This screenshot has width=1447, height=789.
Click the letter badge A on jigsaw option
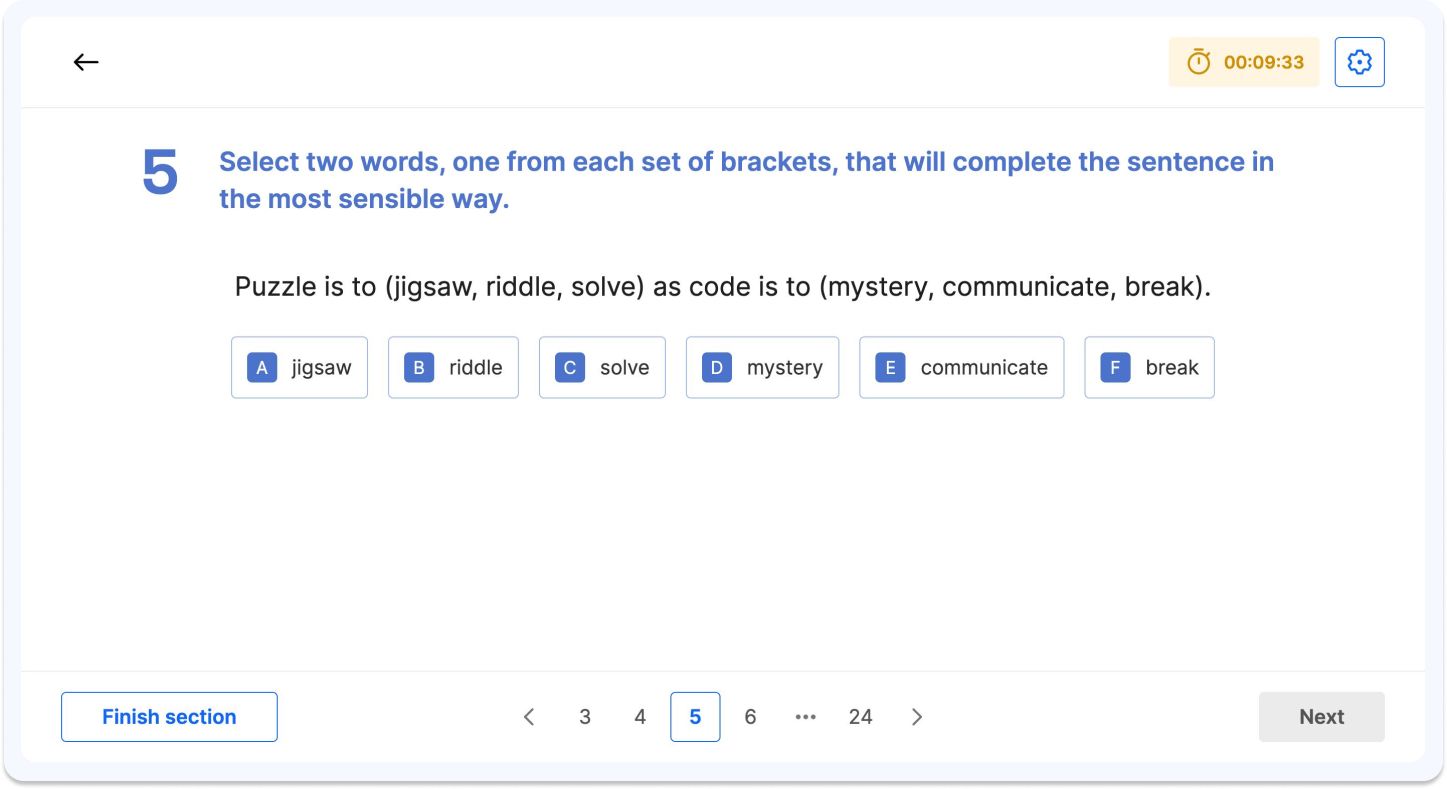pos(261,367)
